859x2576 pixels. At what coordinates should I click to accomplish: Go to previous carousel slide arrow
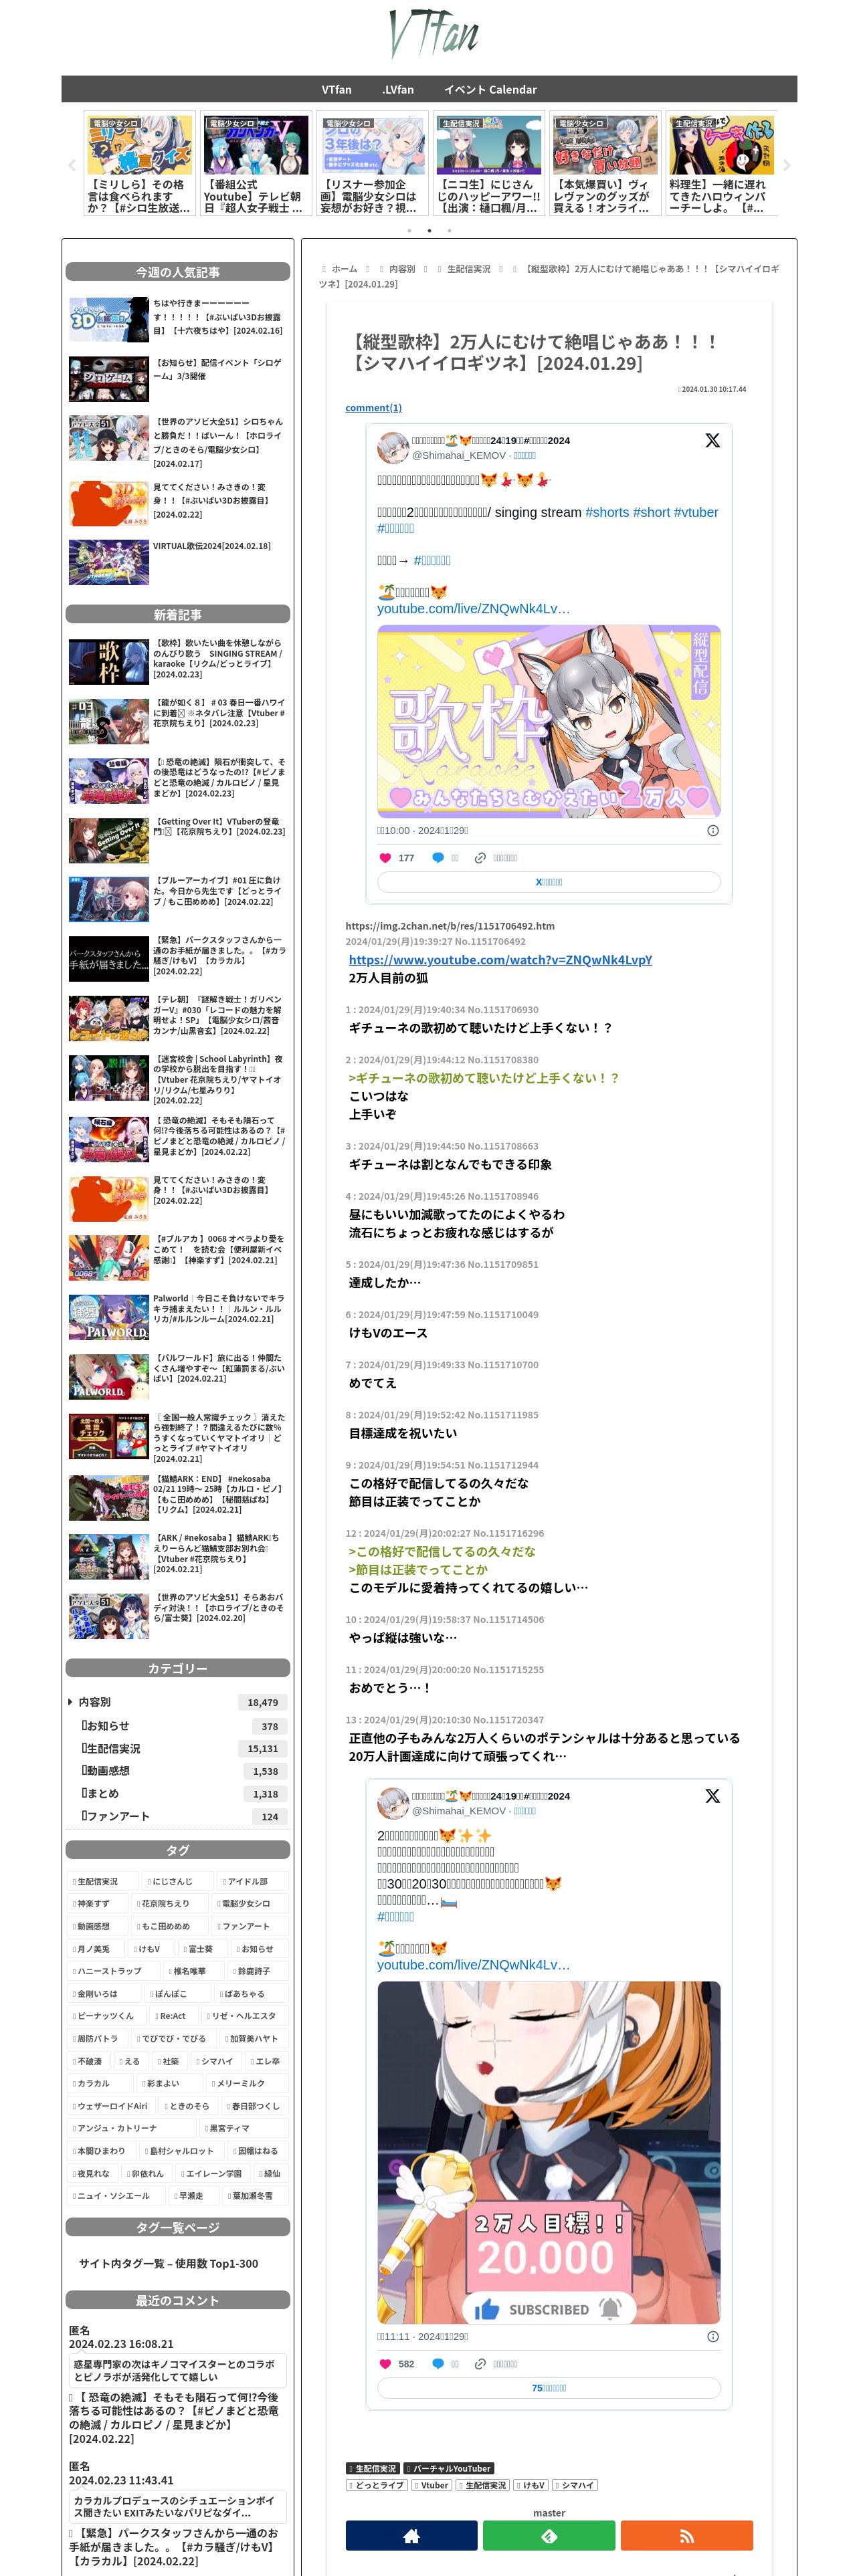tap(71, 165)
